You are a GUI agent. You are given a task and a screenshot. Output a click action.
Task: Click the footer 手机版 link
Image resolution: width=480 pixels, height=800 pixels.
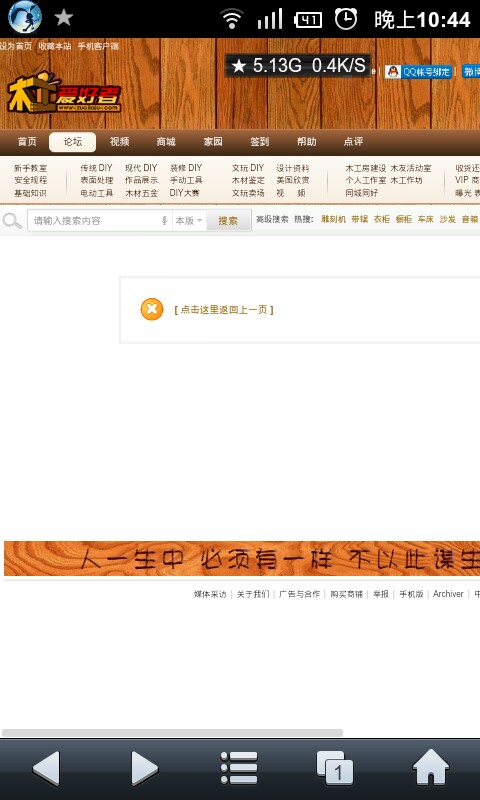(411, 594)
